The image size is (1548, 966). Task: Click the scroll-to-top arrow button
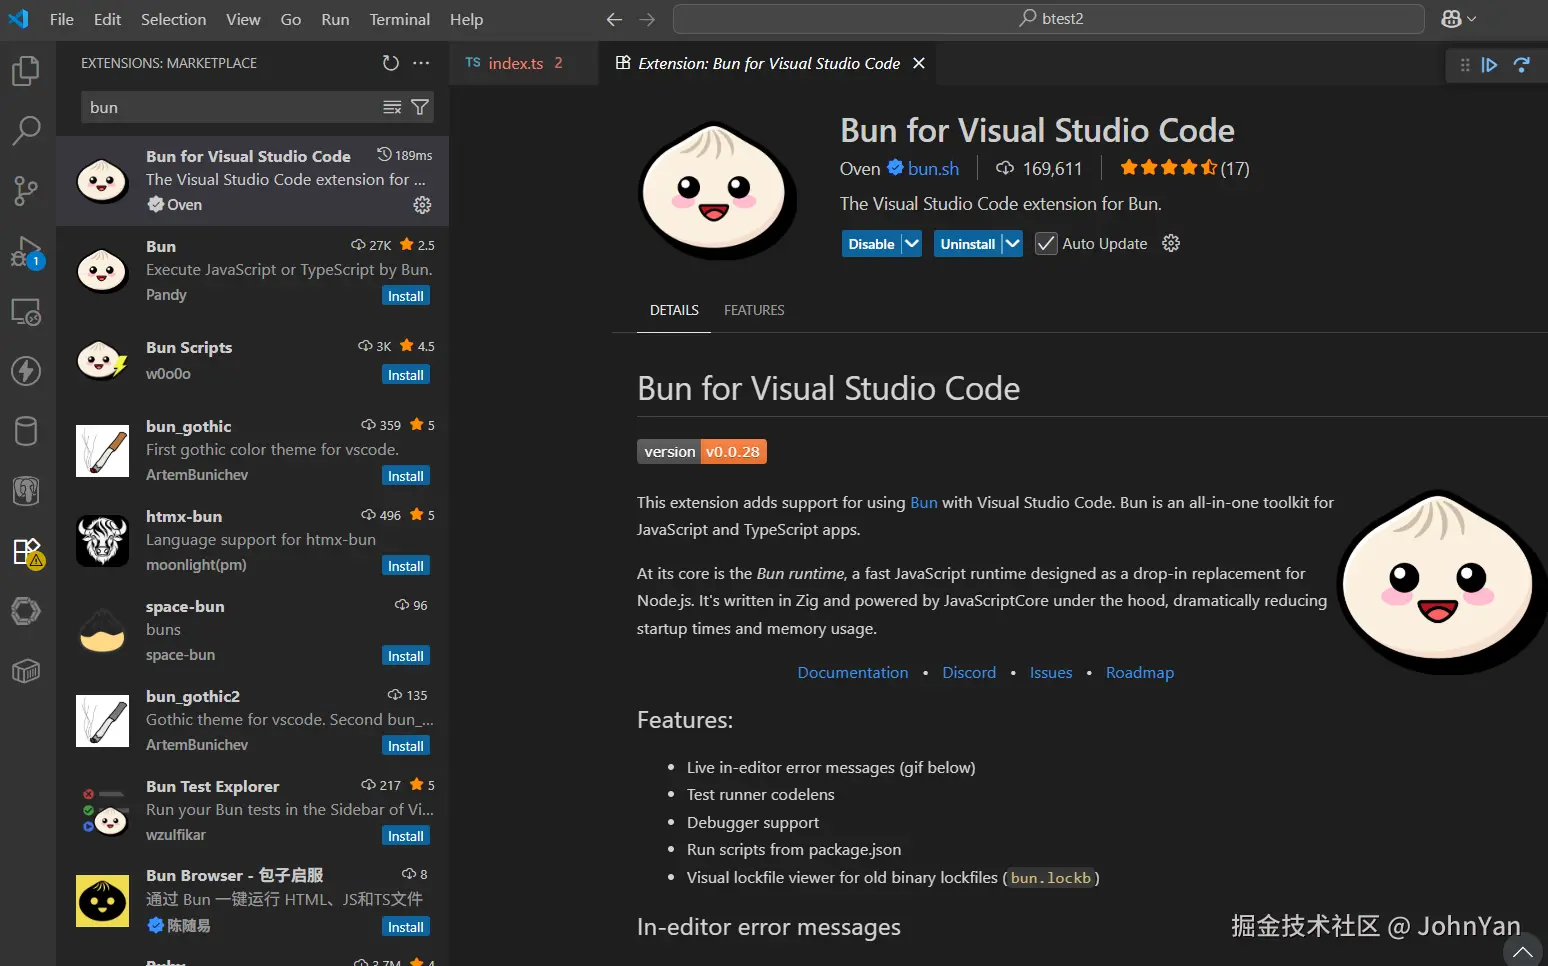(x=1523, y=950)
